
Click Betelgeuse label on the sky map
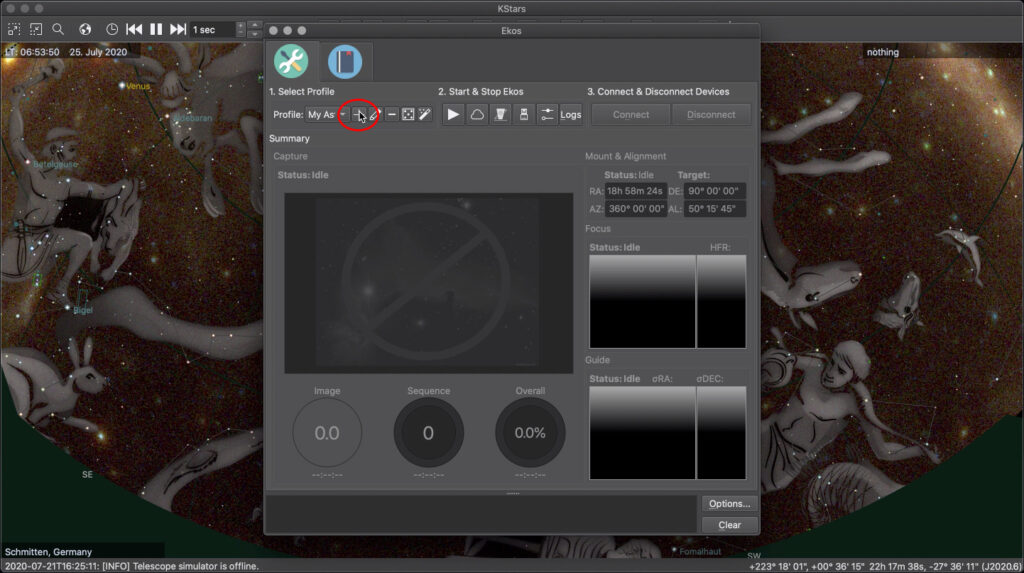tap(56, 165)
